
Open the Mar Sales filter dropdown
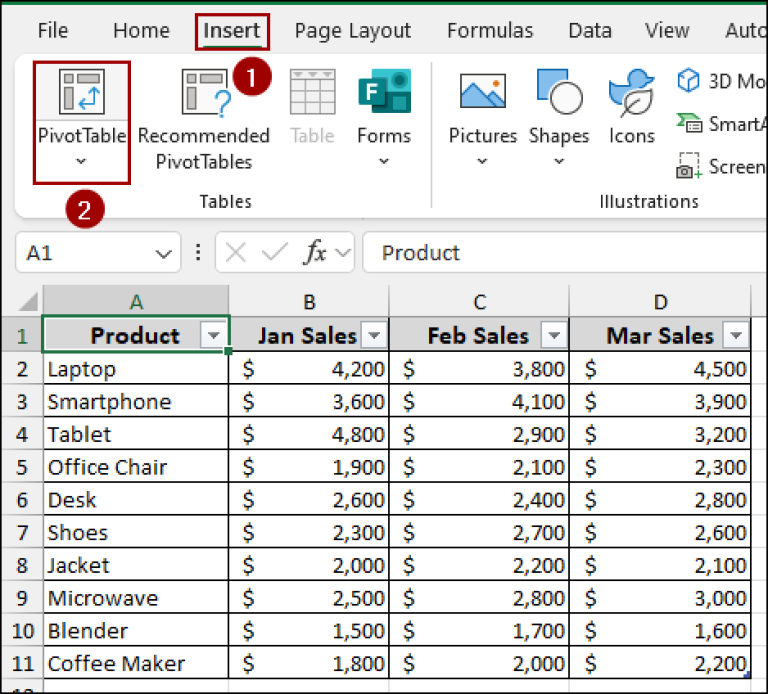click(x=736, y=335)
